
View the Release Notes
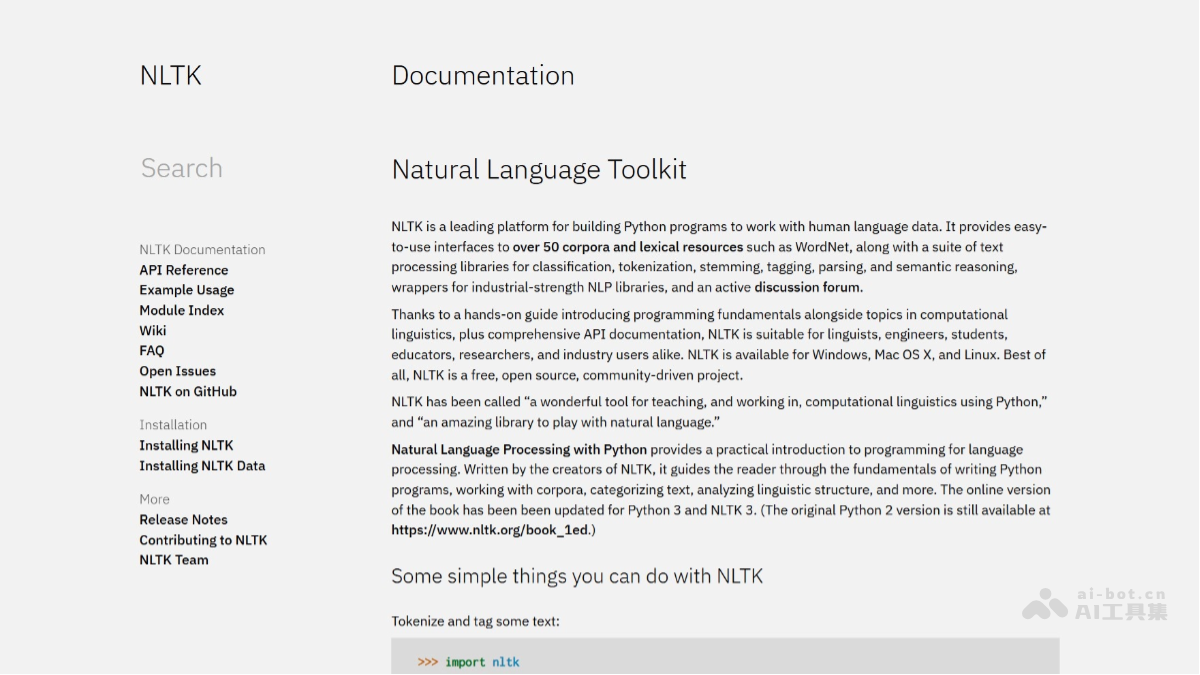(x=184, y=520)
